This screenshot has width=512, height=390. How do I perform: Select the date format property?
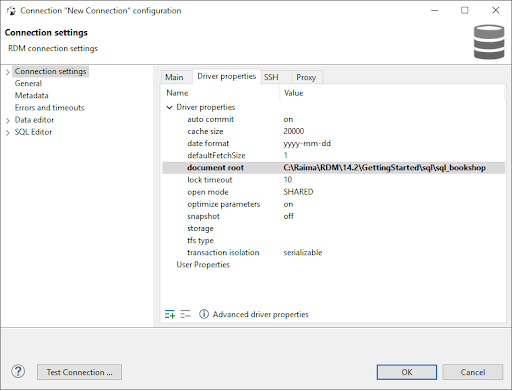click(x=333, y=143)
